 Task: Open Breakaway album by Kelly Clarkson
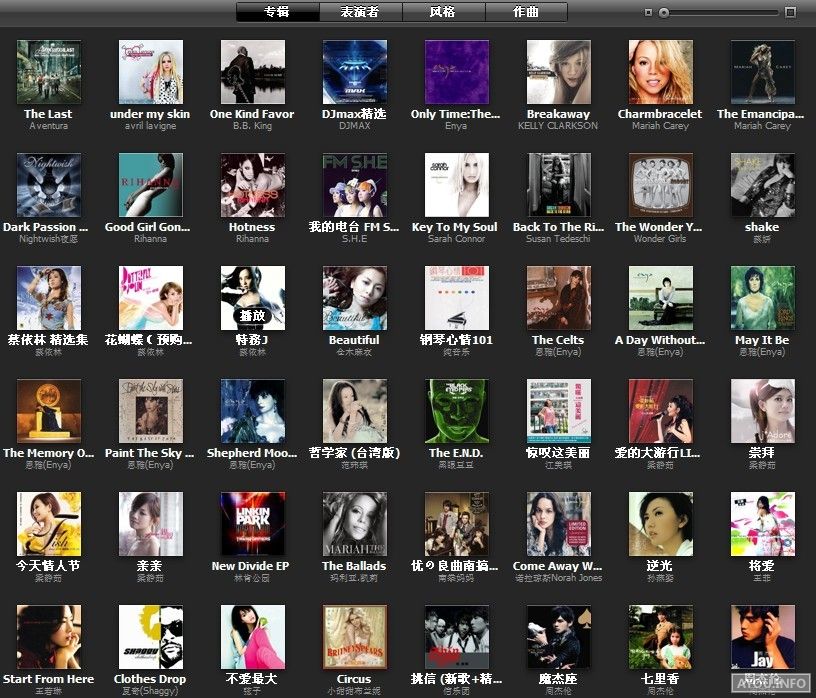(559, 72)
